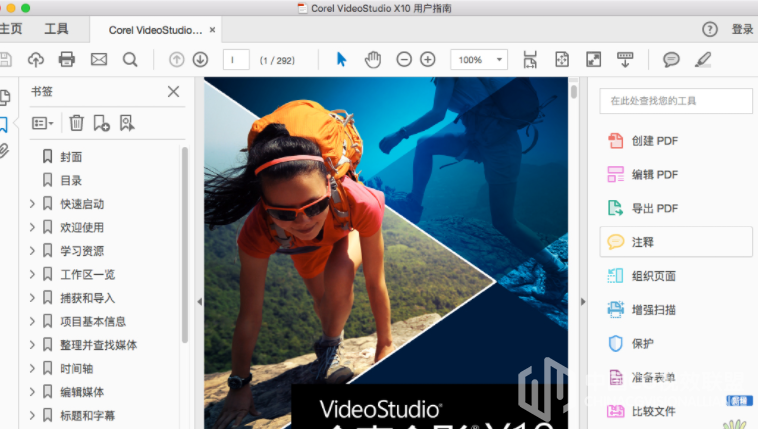Screen dimensions: 758x429
Task: Delete selected bookmark with trash icon
Action: 76,123
